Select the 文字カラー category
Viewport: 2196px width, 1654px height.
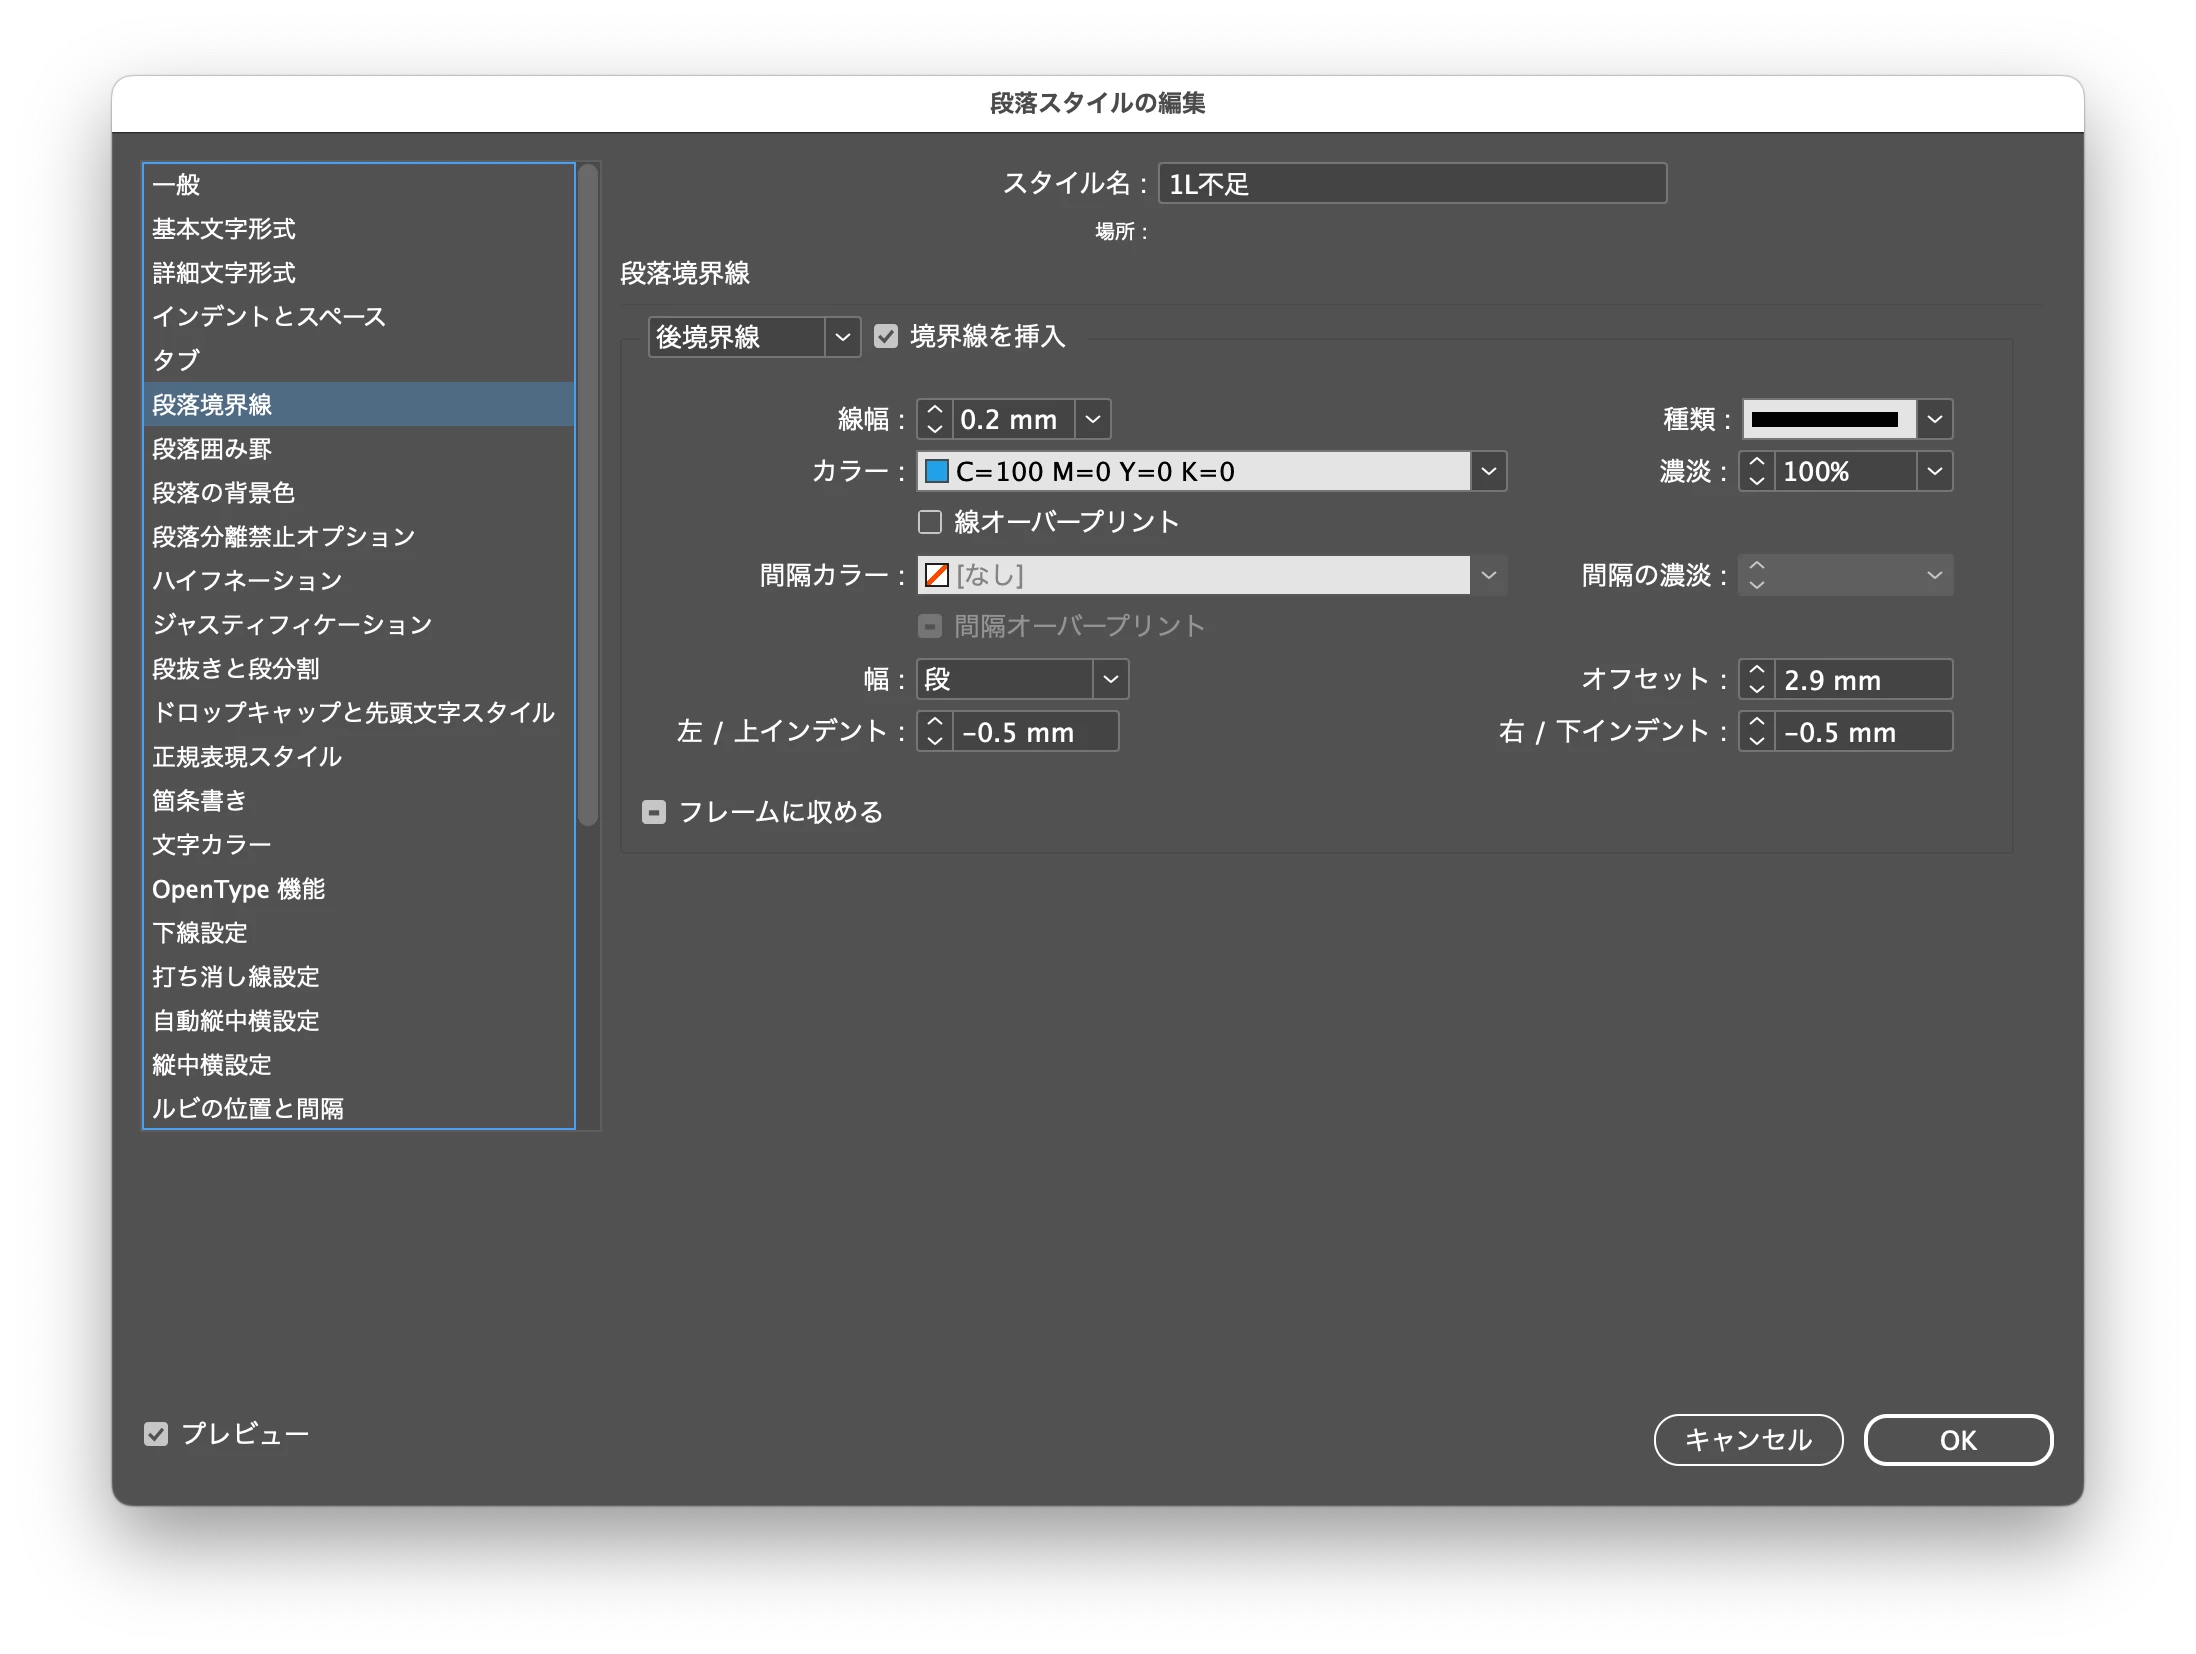212,845
